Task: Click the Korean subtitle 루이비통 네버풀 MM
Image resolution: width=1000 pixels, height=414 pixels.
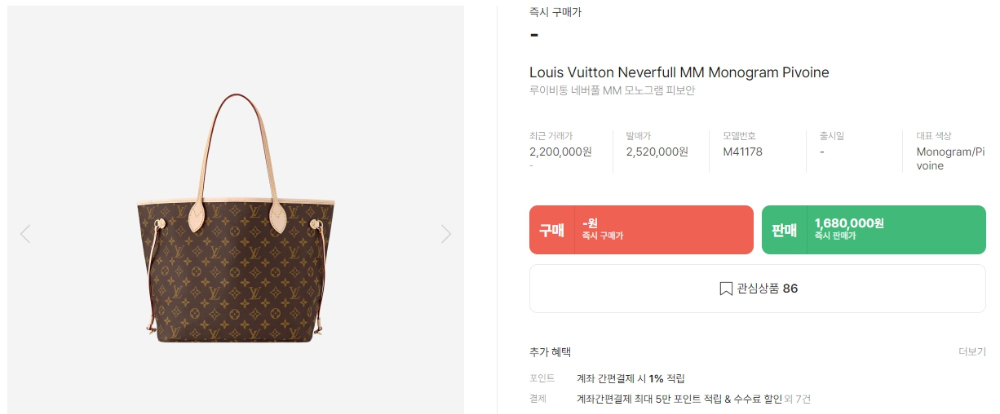Action: click(x=612, y=91)
